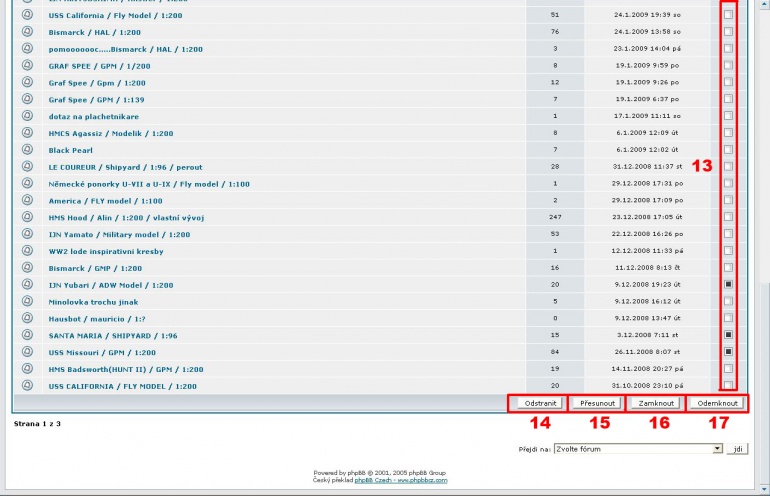Click the Přesunout button
Viewport: 770px width, 496px height.
click(x=597, y=403)
